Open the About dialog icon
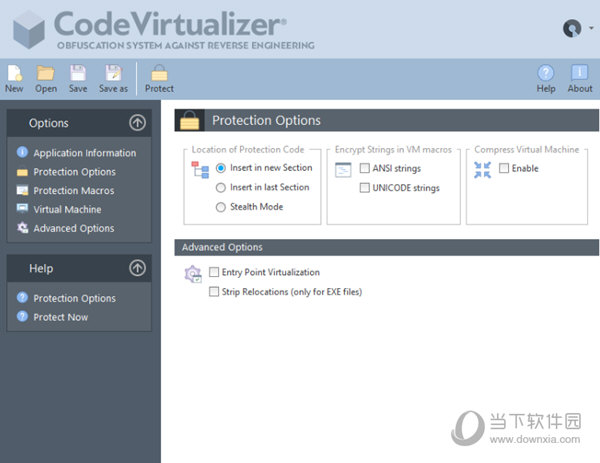Image resolution: width=600 pixels, height=463 pixels. [580, 73]
